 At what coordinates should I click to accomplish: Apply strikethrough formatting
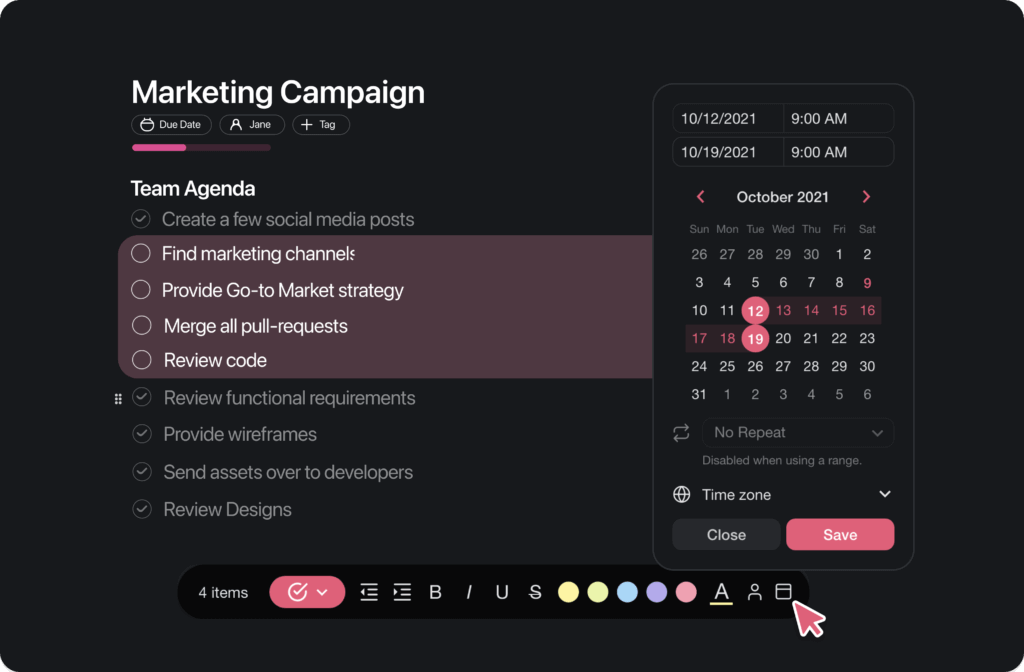(x=535, y=592)
